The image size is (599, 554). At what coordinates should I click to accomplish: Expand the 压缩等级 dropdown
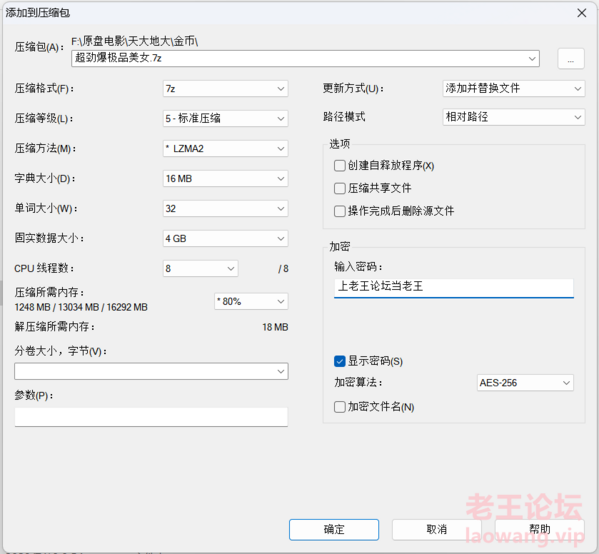point(225,118)
